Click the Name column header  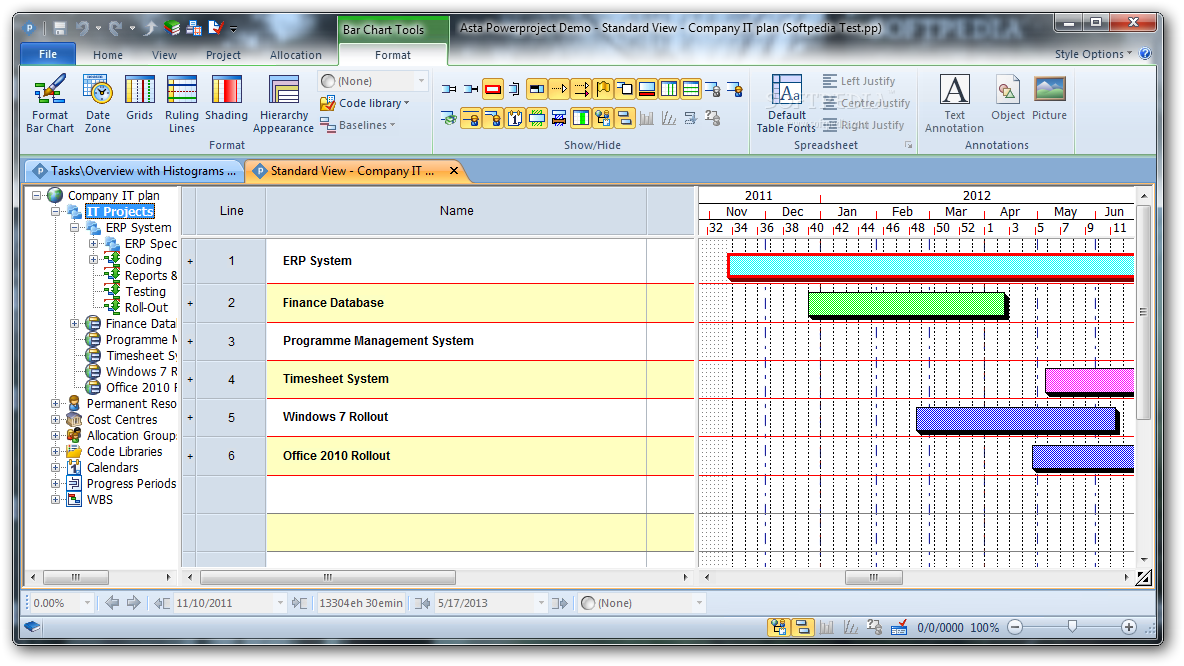click(457, 211)
